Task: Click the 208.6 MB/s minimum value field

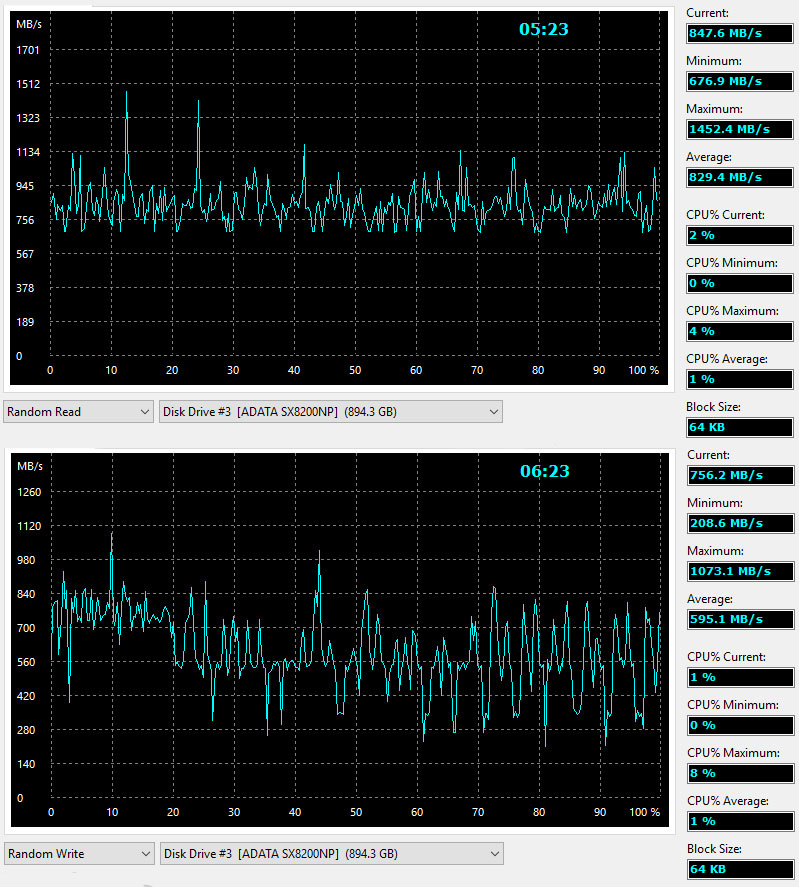Action: (739, 523)
